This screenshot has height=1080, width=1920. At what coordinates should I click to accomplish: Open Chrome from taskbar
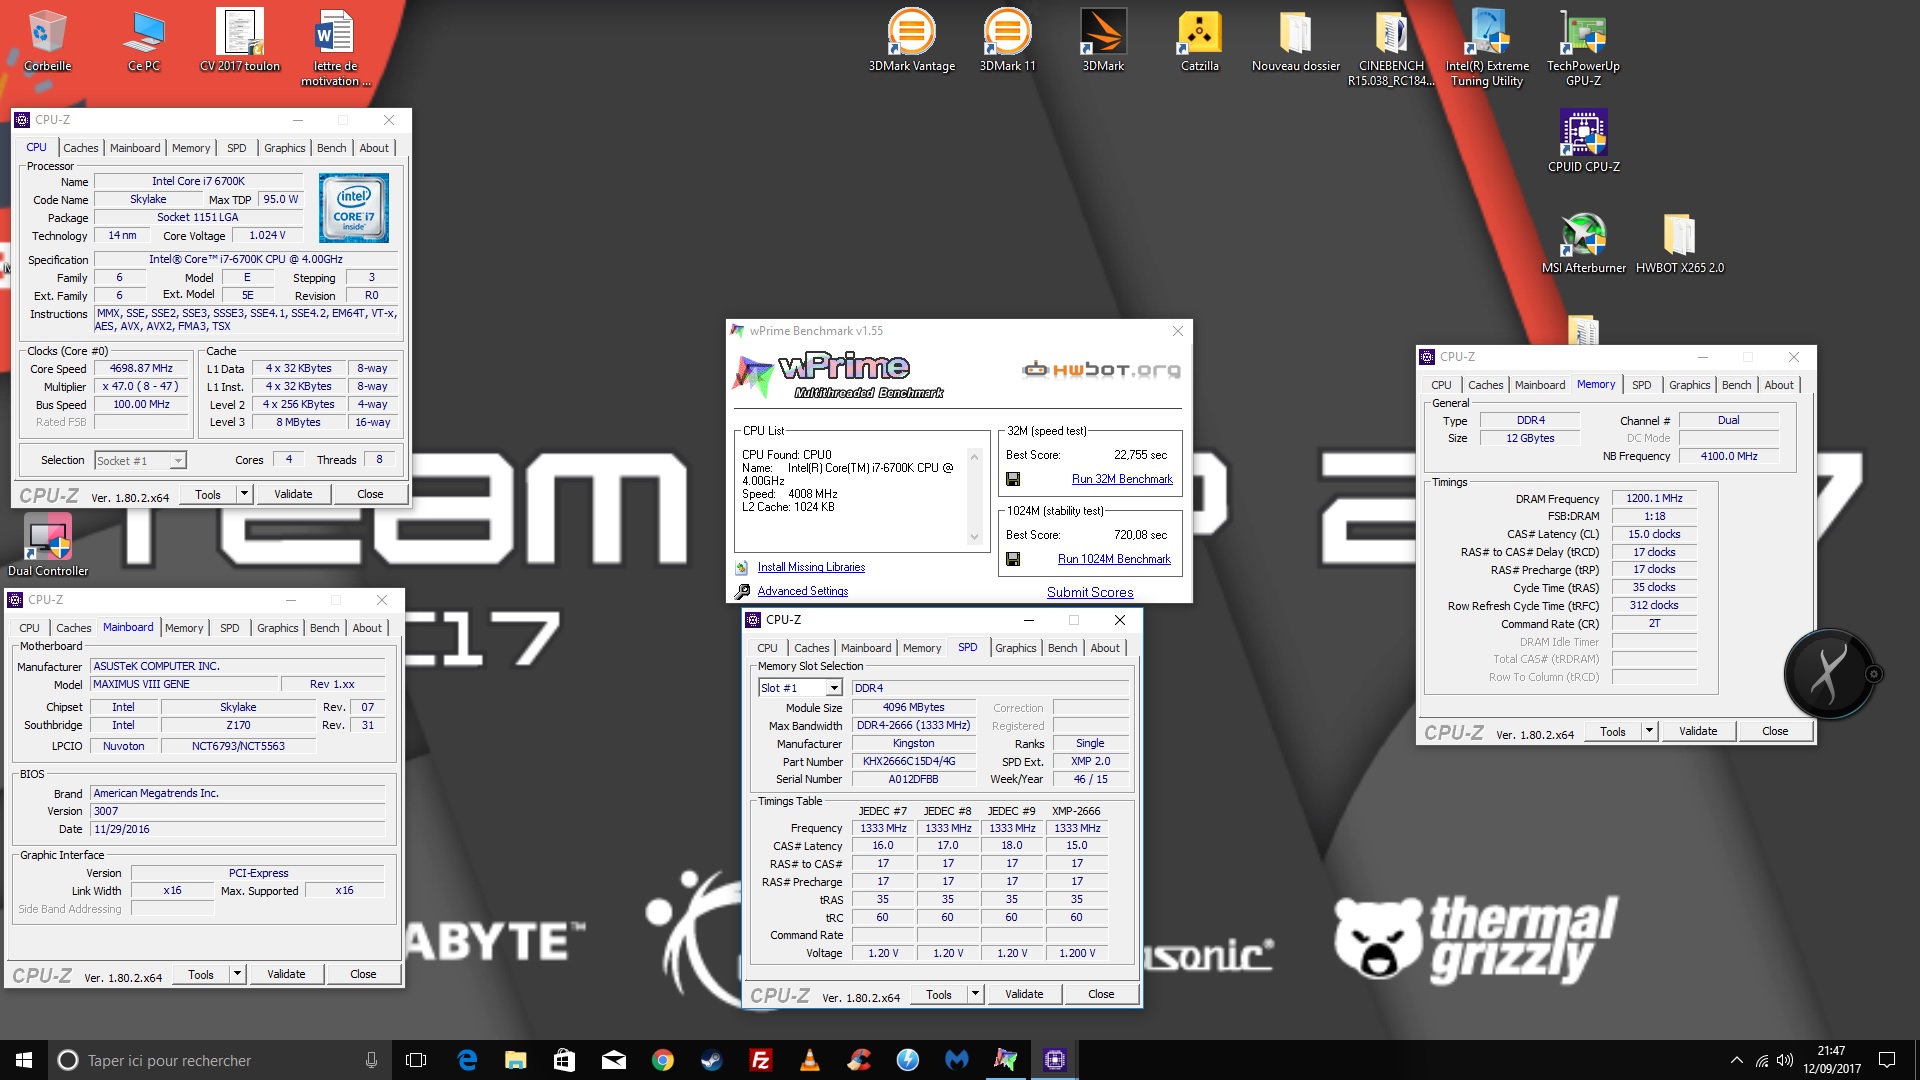tap(662, 1060)
